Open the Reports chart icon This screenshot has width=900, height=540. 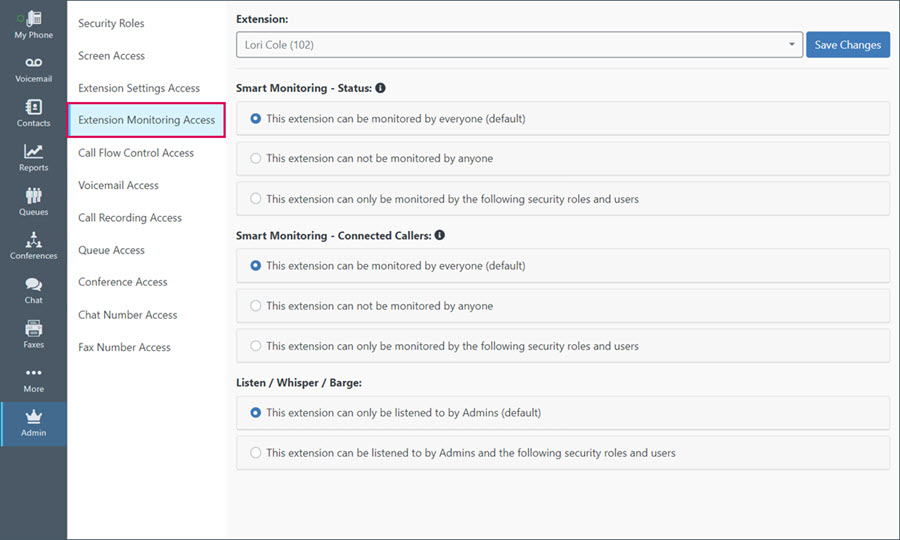click(x=33, y=151)
